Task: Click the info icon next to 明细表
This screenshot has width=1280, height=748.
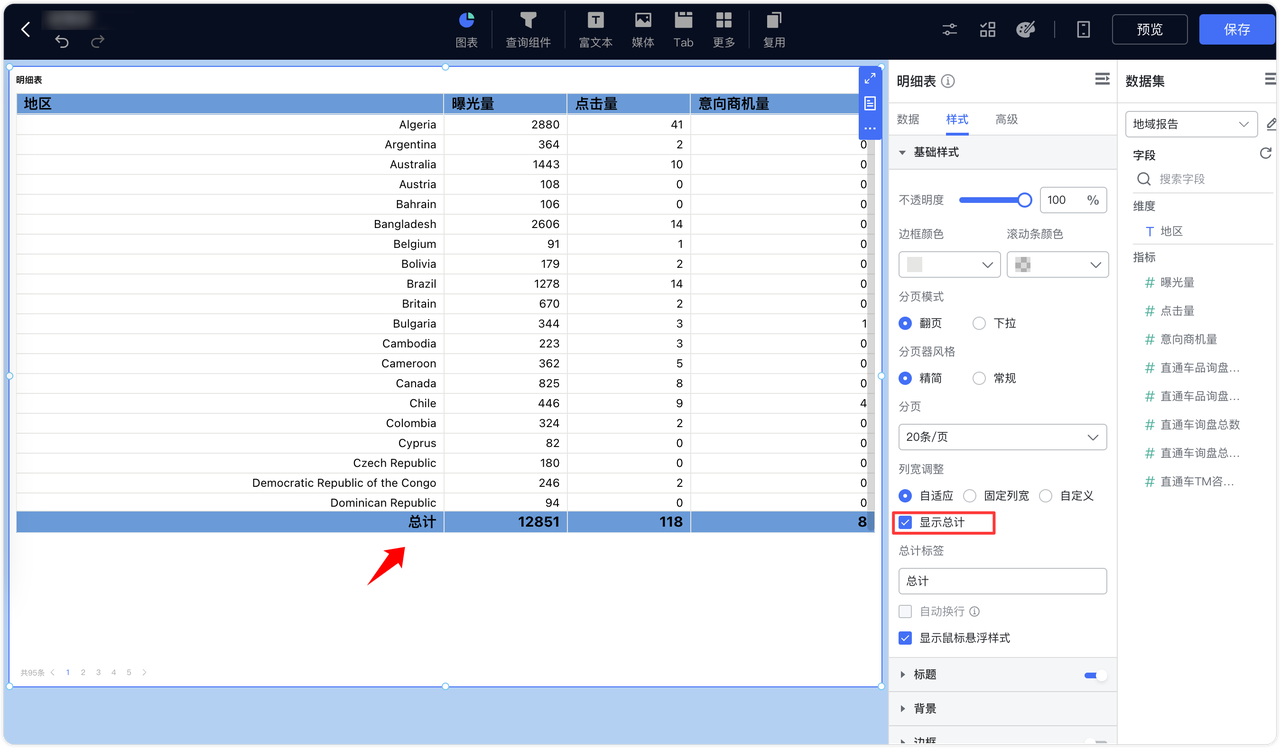Action: pos(948,81)
